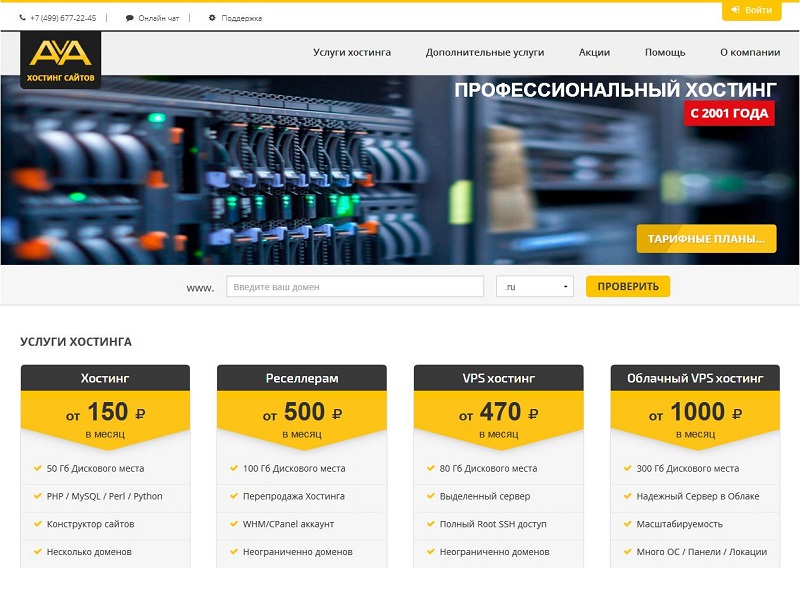Go to the Акции menu item
This screenshot has width=800, height=593.
click(x=594, y=52)
